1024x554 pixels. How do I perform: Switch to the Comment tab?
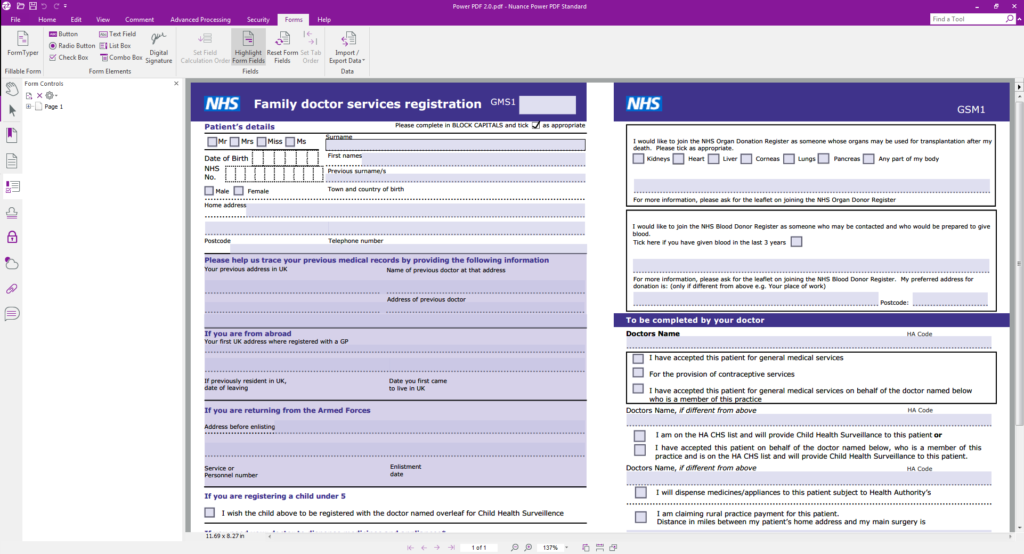point(139,20)
